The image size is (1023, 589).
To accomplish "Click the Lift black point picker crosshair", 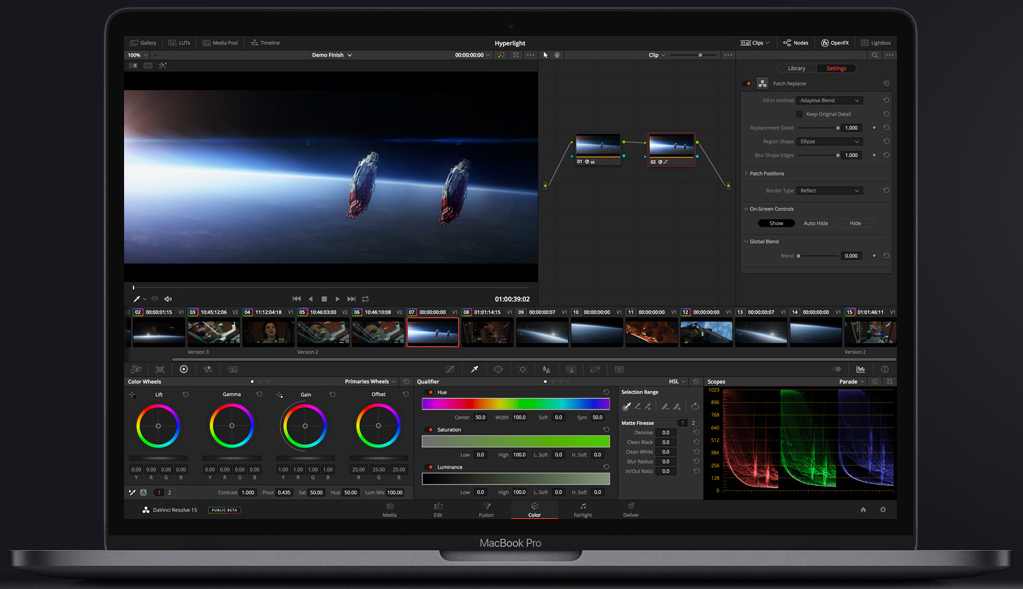I will tap(132, 395).
